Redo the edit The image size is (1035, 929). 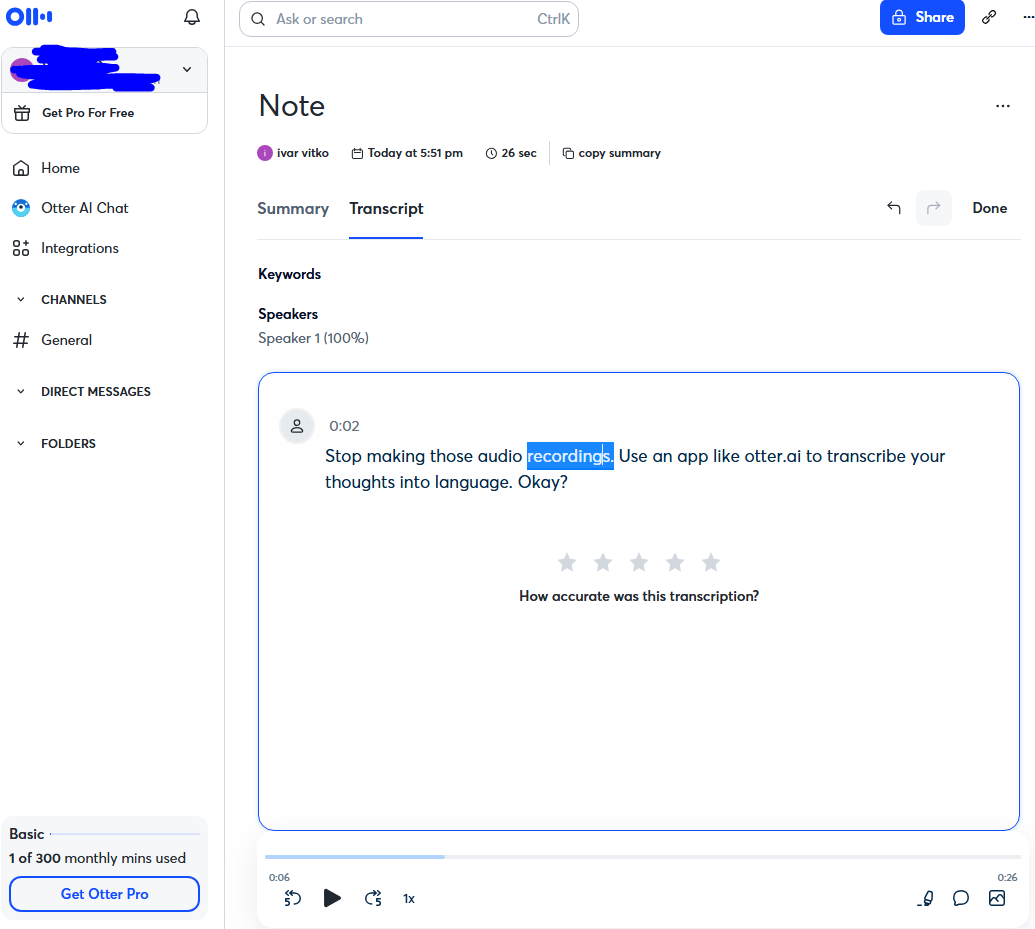[933, 208]
